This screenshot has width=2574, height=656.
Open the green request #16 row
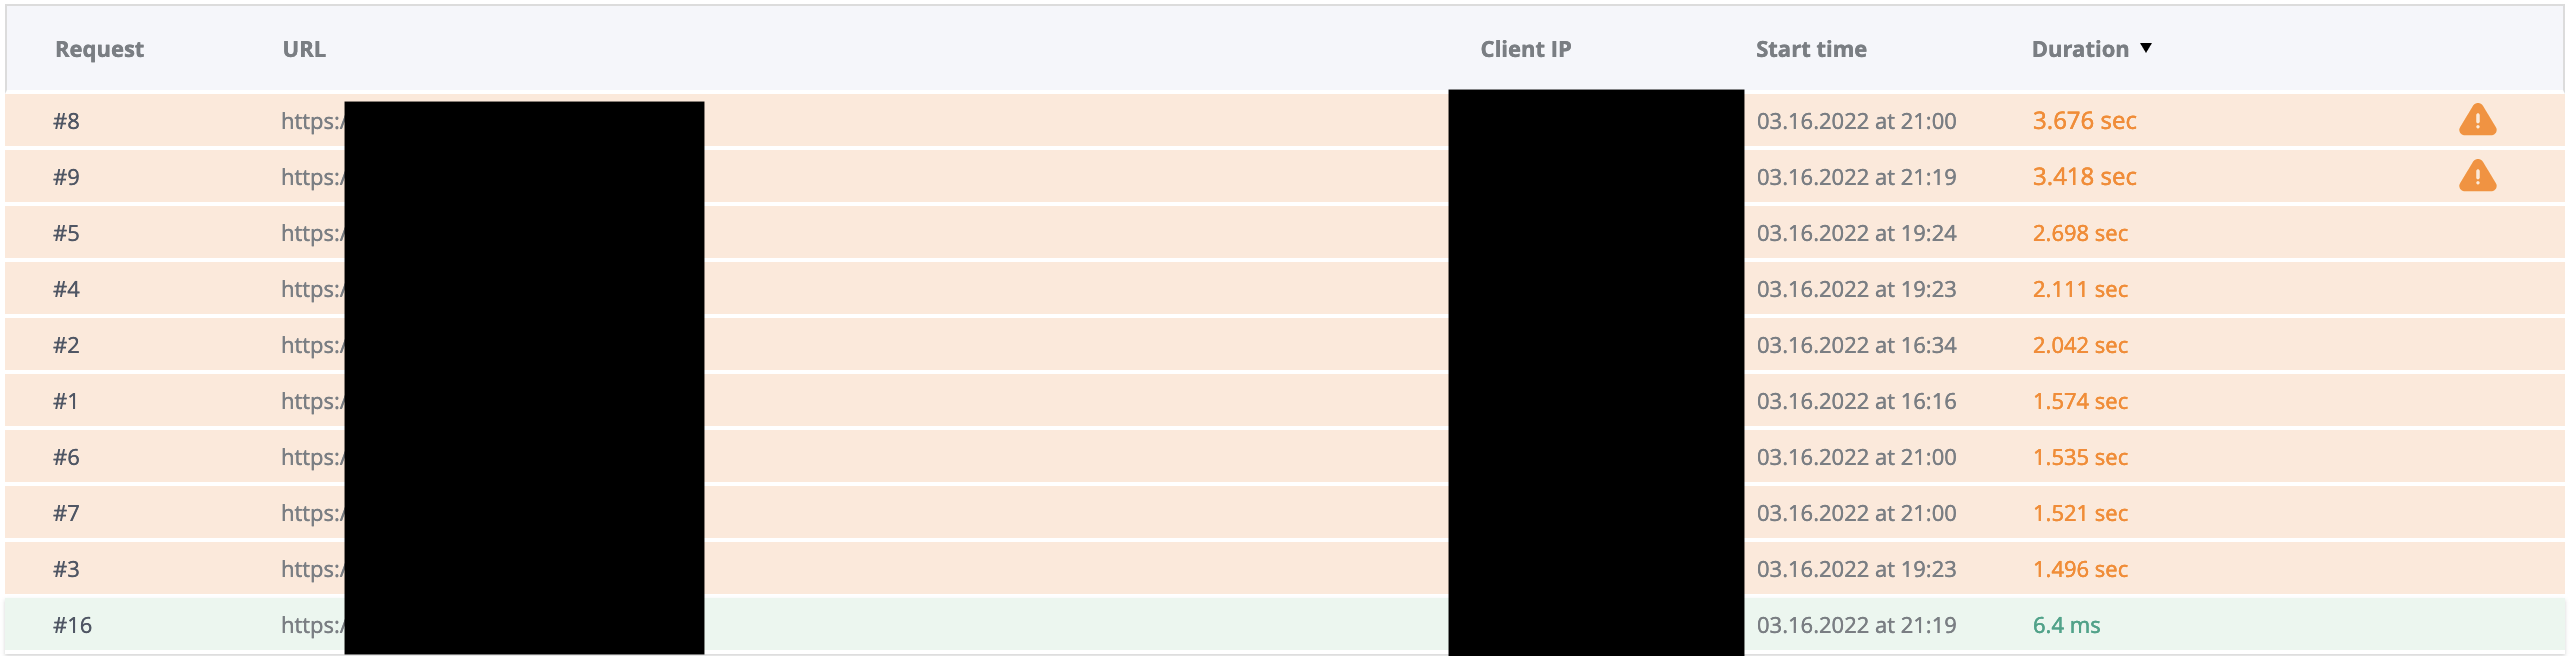point(1285,625)
